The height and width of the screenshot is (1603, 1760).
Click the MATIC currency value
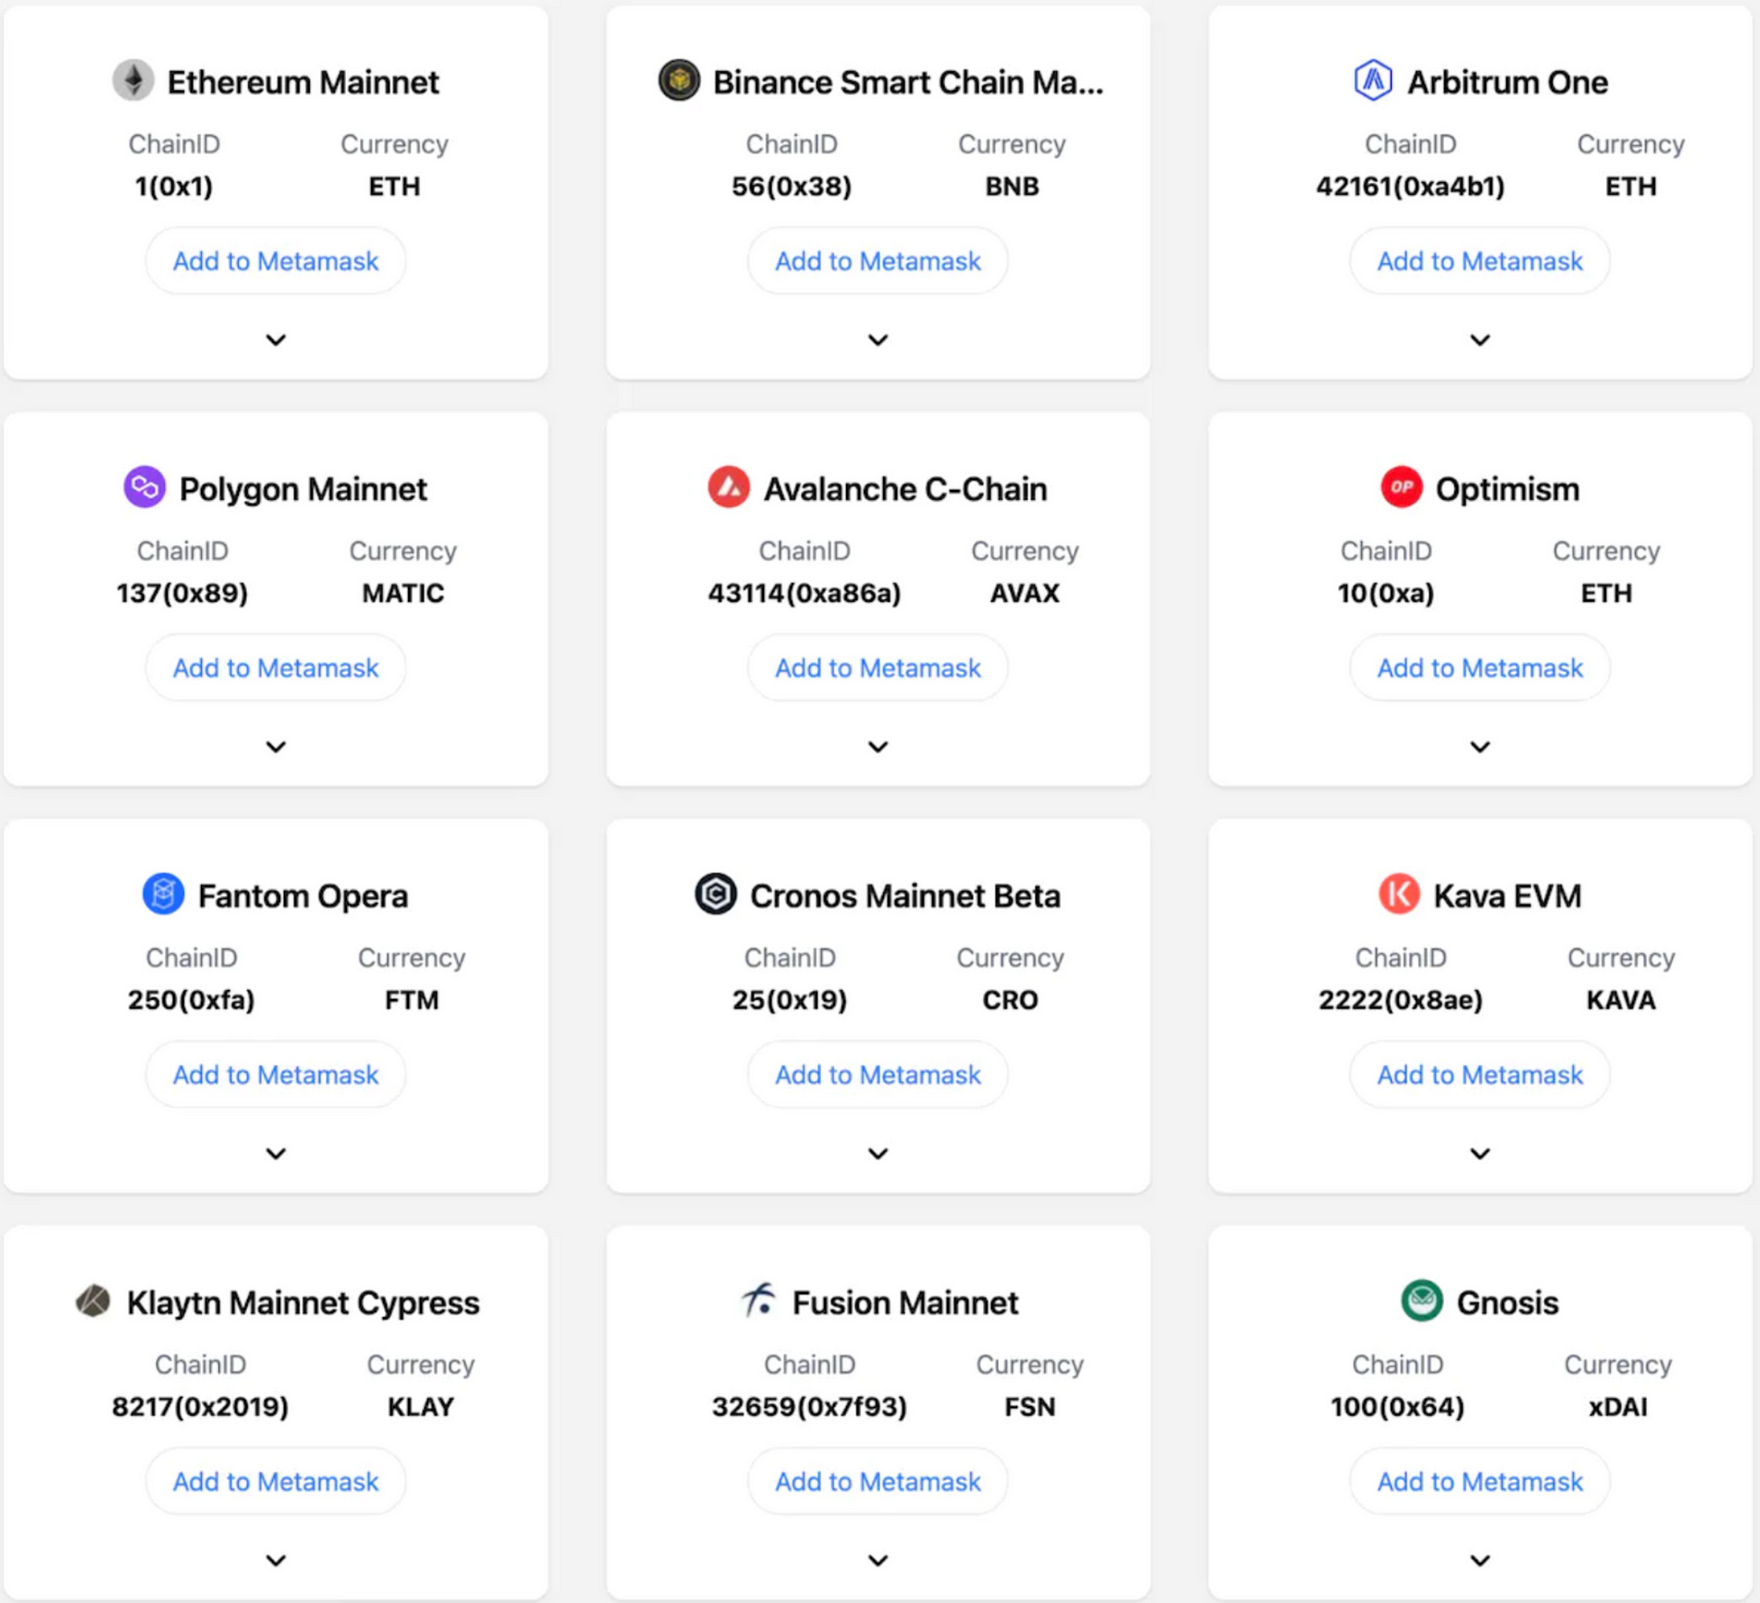coord(403,593)
